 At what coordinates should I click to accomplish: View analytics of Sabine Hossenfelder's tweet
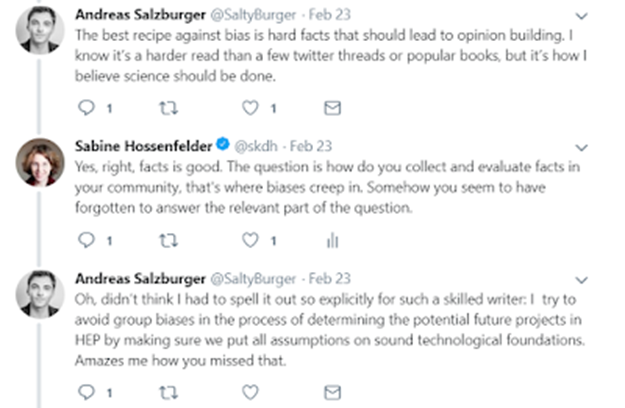coord(333,240)
